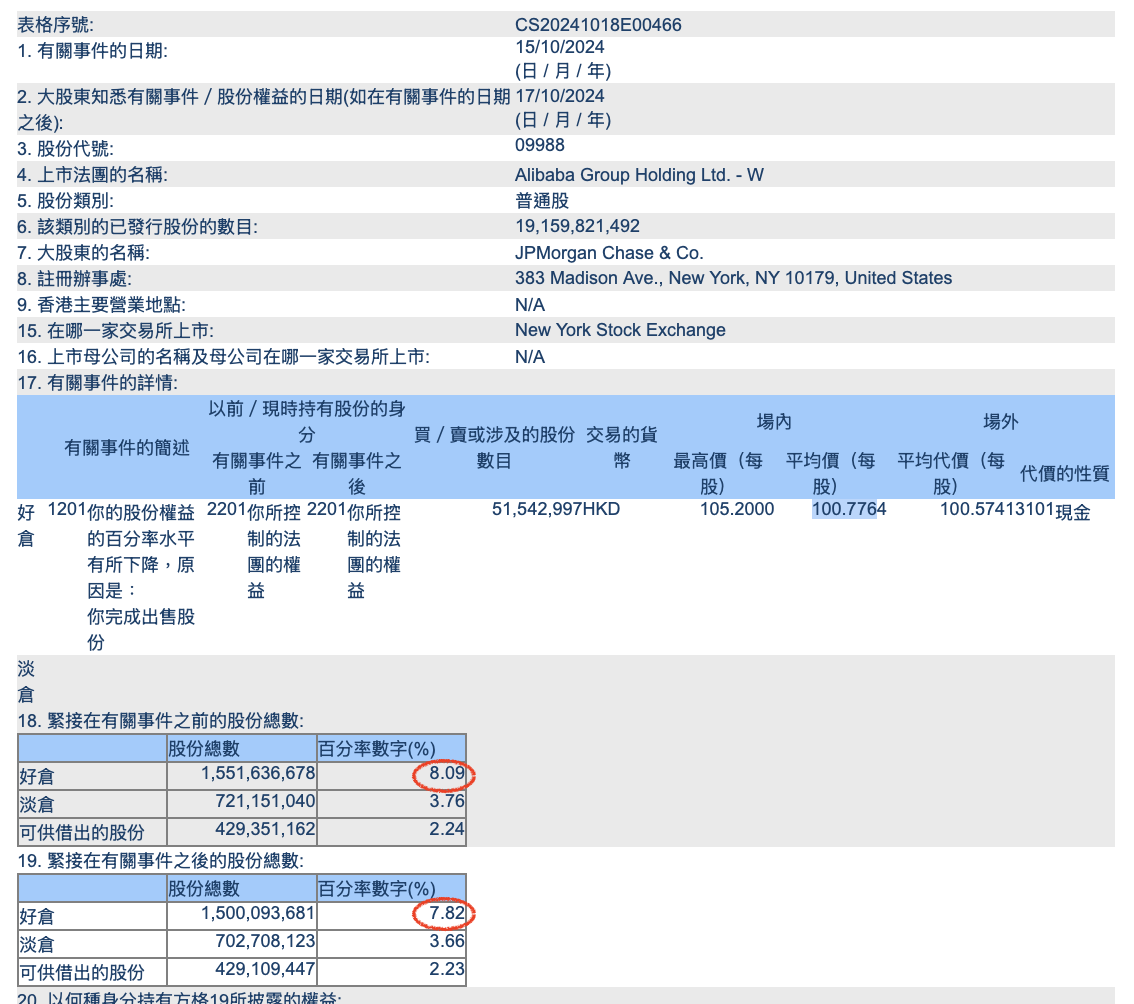Image resolution: width=1134 pixels, height=1004 pixels.
Task: Click the 場外 column group header
Action: coord(1000,422)
